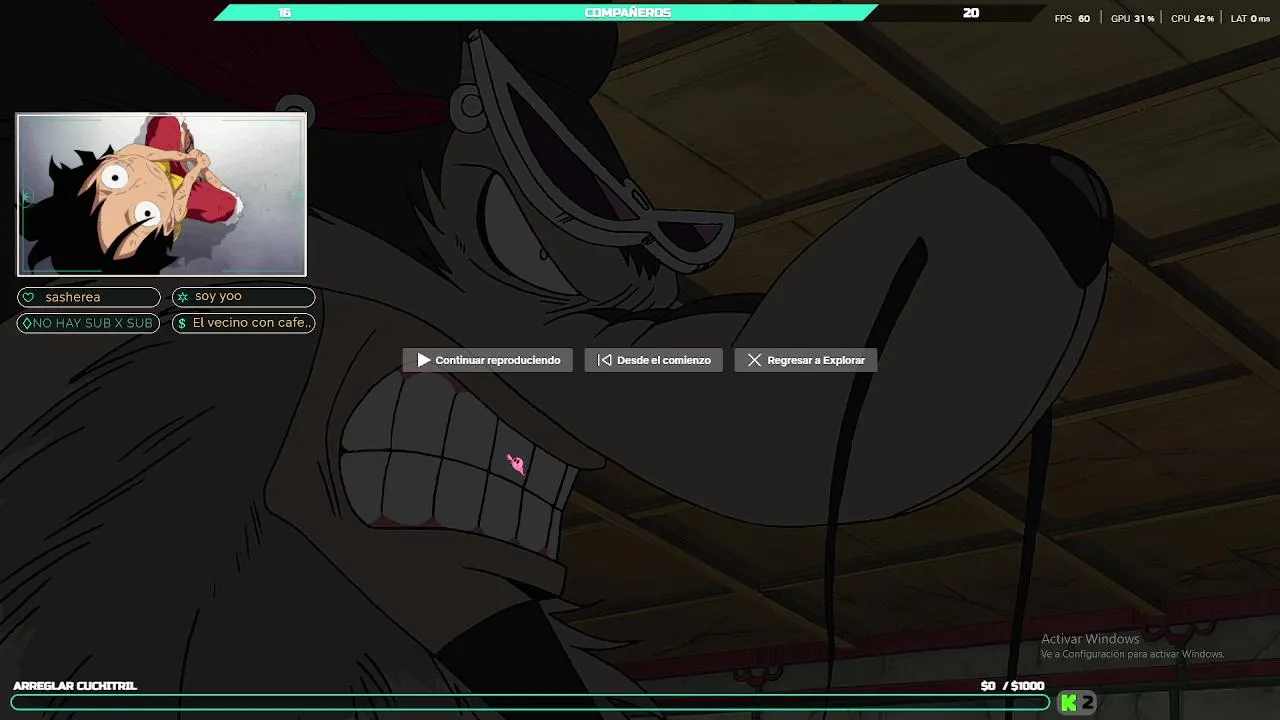This screenshot has height=720, width=1280.
Task: Click the GPU 31 % stat
Action: 1133,19
